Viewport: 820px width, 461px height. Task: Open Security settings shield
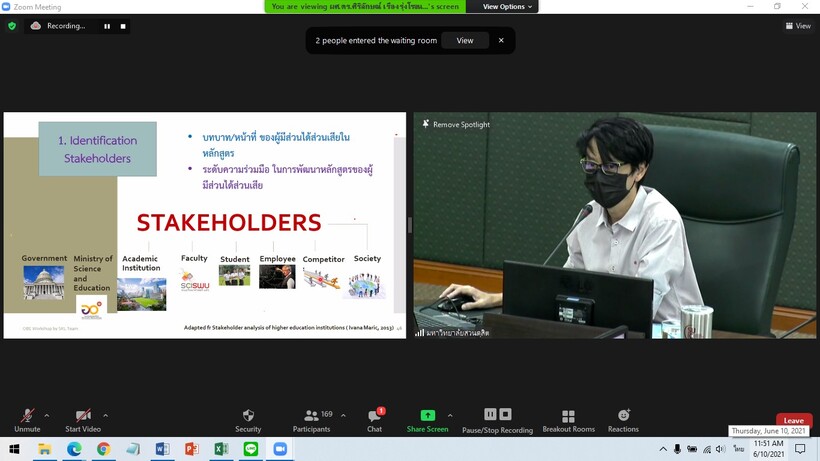tap(248, 420)
